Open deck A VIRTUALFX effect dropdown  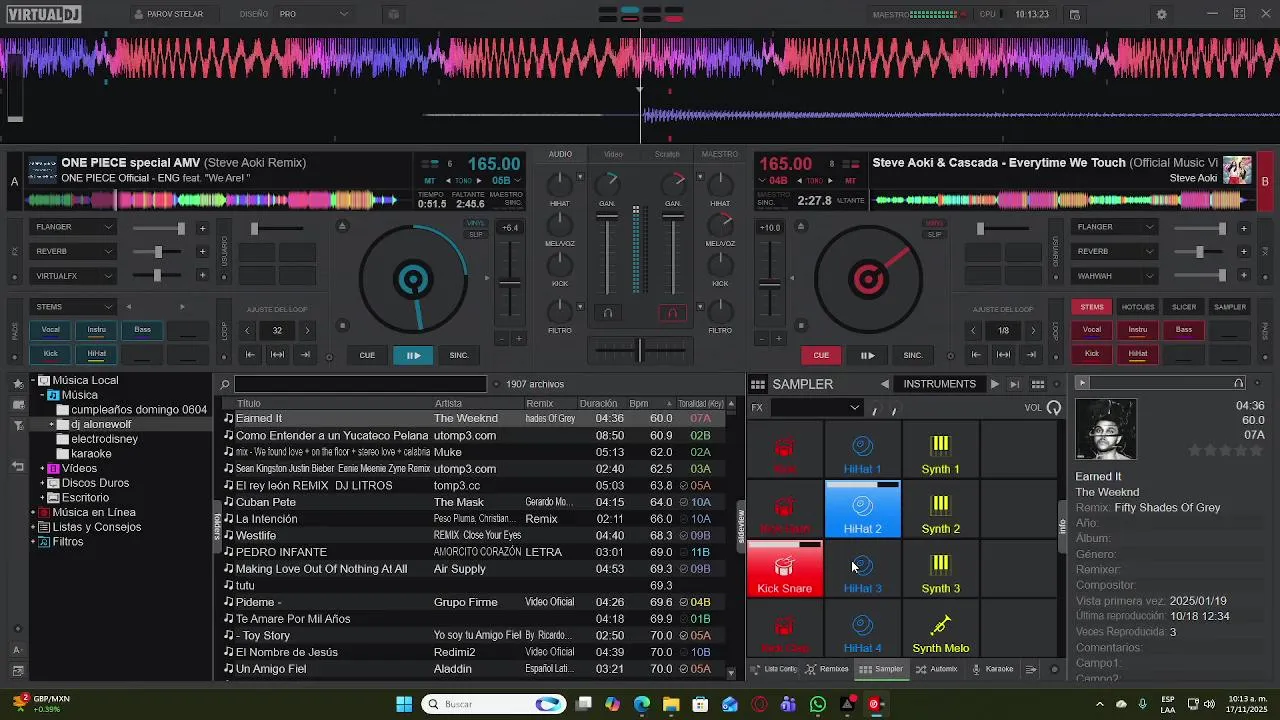point(73,276)
